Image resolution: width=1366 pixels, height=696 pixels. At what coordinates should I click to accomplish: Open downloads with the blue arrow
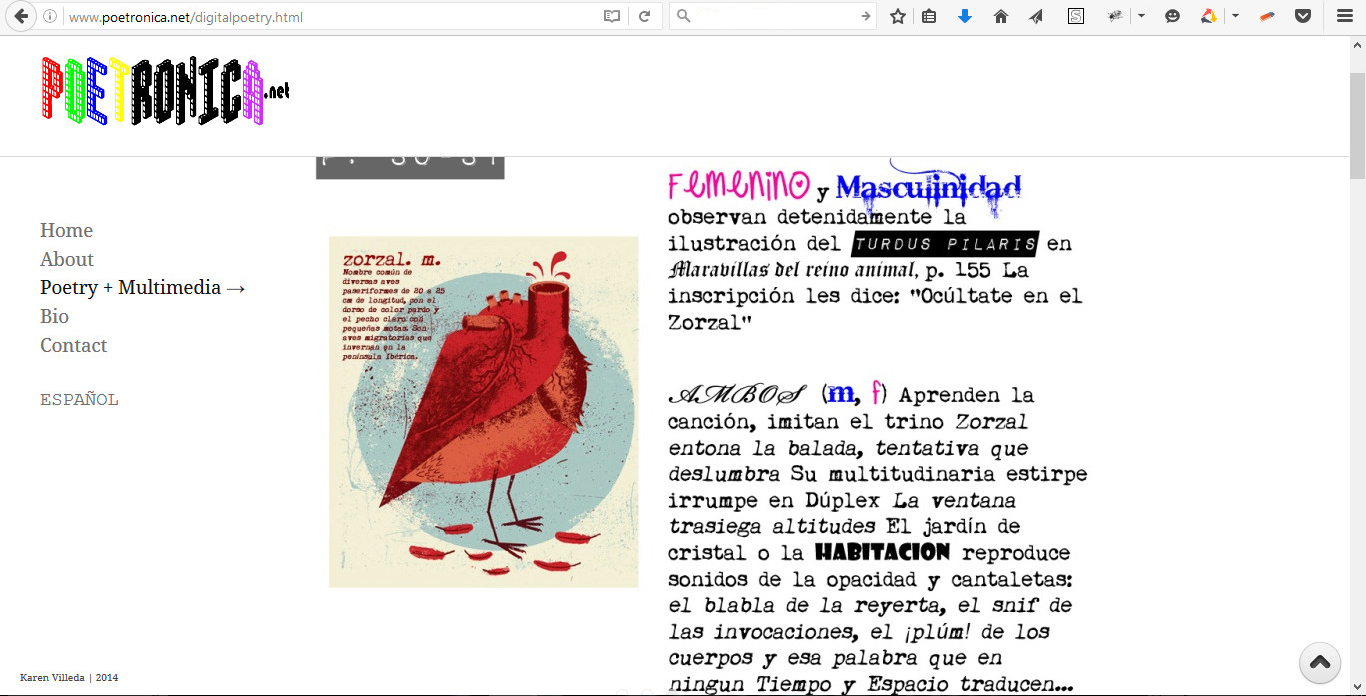point(965,17)
